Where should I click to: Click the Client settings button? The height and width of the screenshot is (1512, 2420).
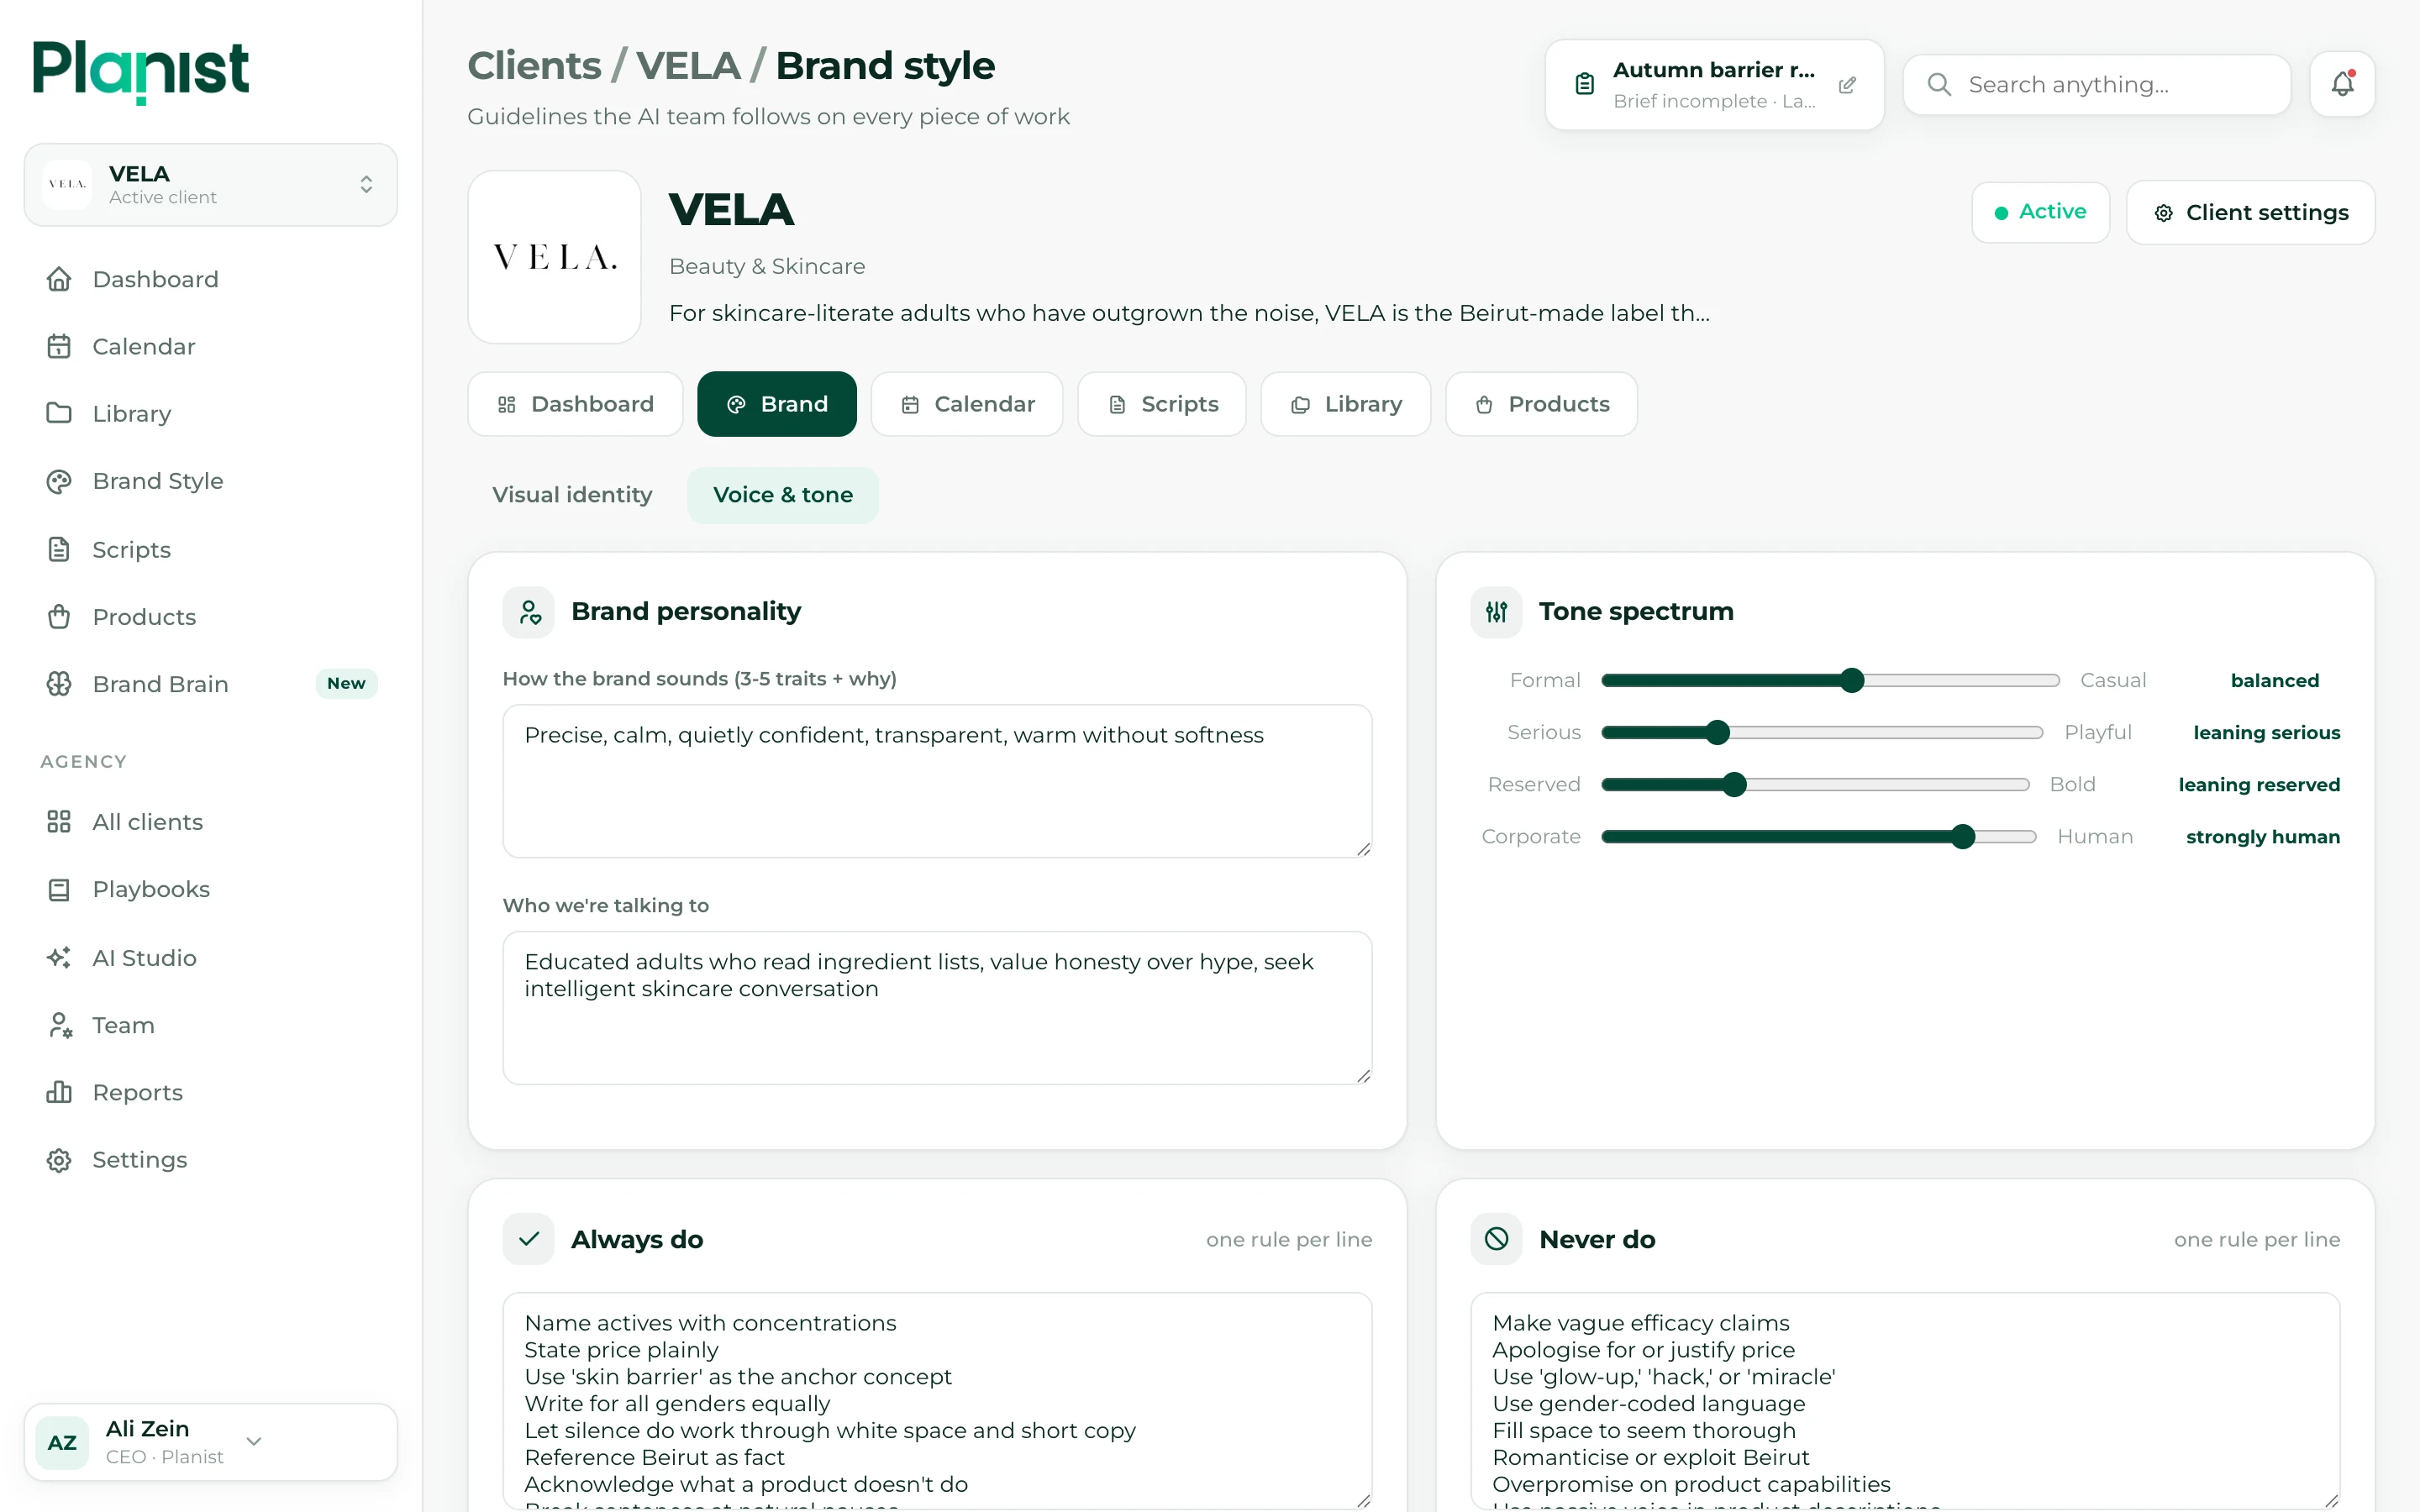click(x=2250, y=212)
